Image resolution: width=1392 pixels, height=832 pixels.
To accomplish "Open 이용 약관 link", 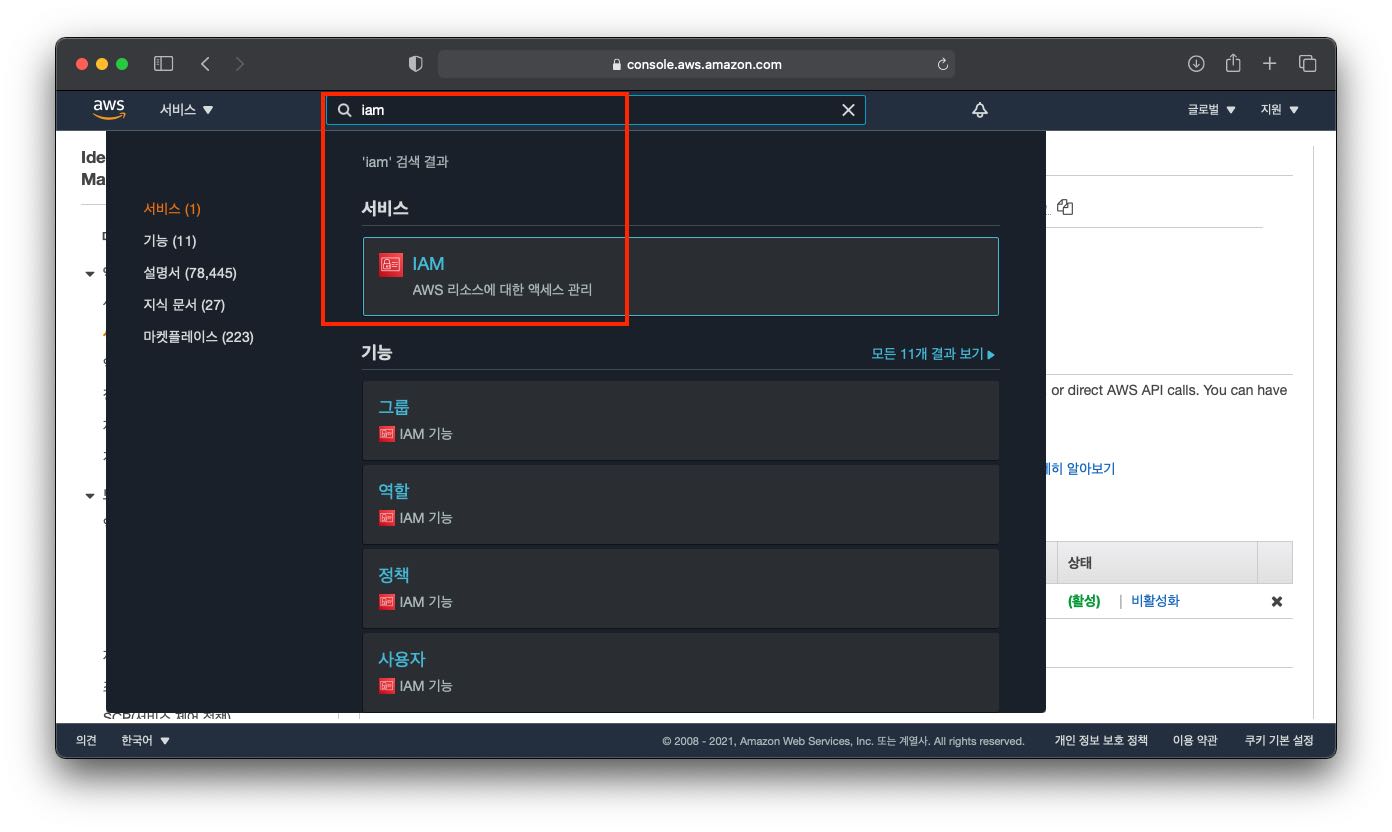I will pyautogui.click(x=1195, y=741).
